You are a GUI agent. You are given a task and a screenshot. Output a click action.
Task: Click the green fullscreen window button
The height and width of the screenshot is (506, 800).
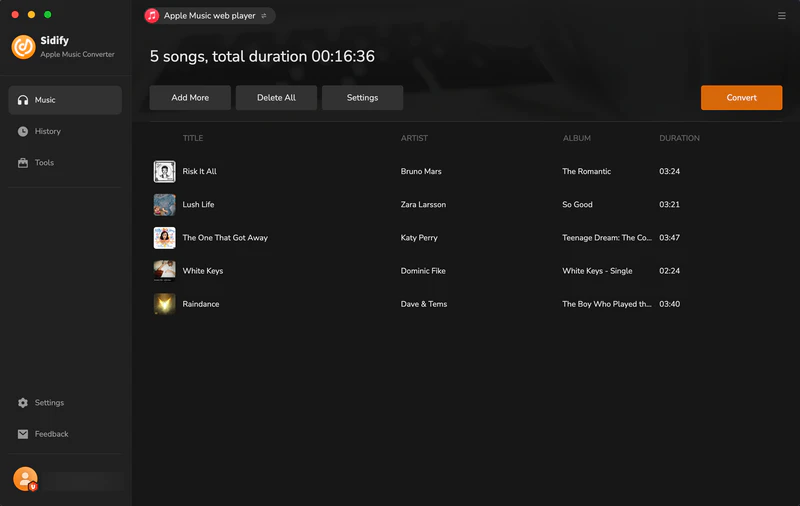coord(47,15)
